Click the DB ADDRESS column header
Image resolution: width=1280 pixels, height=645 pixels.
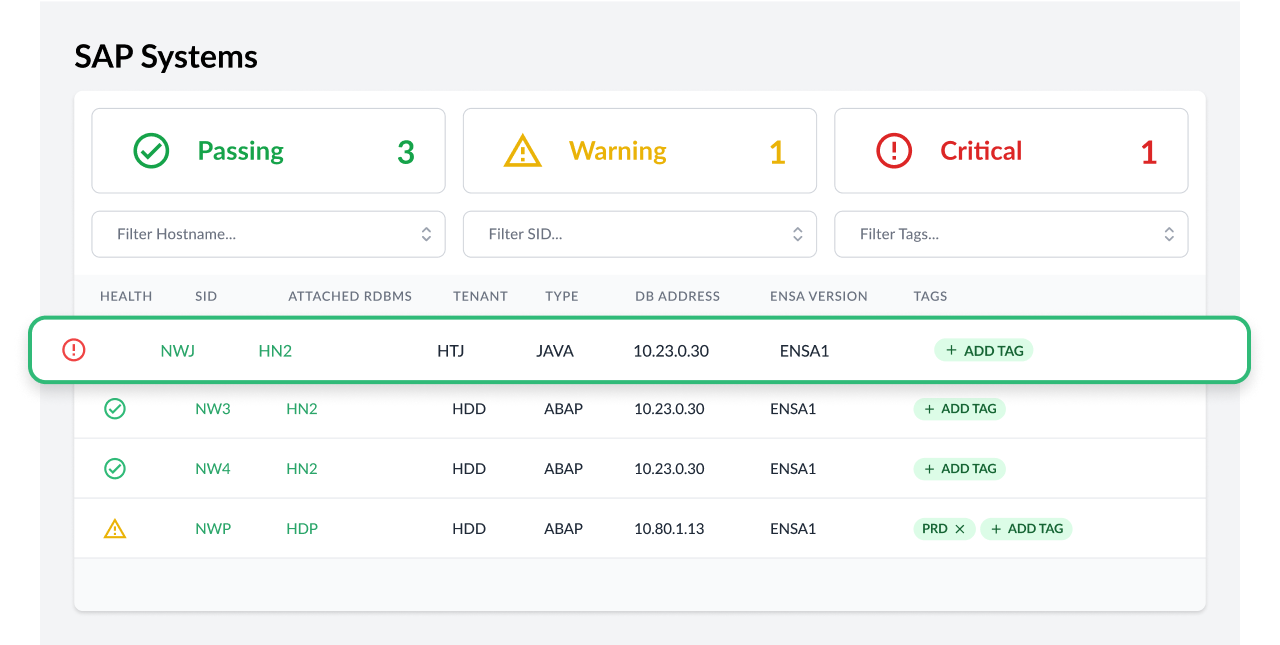[677, 296]
